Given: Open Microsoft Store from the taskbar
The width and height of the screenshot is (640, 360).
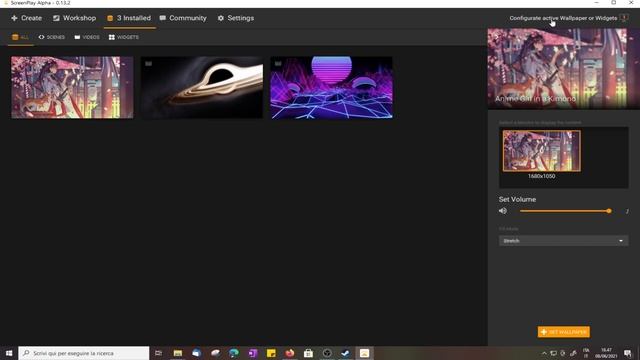Looking at the screenshot, I should click(x=309, y=353).
